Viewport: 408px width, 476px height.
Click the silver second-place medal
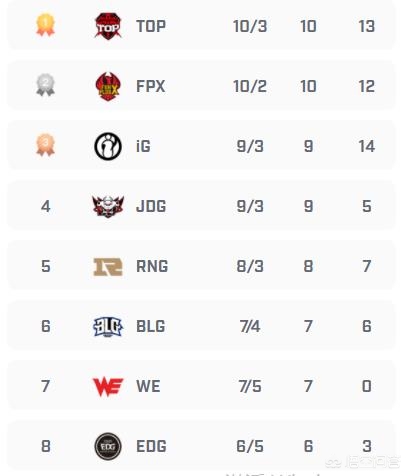45,85
